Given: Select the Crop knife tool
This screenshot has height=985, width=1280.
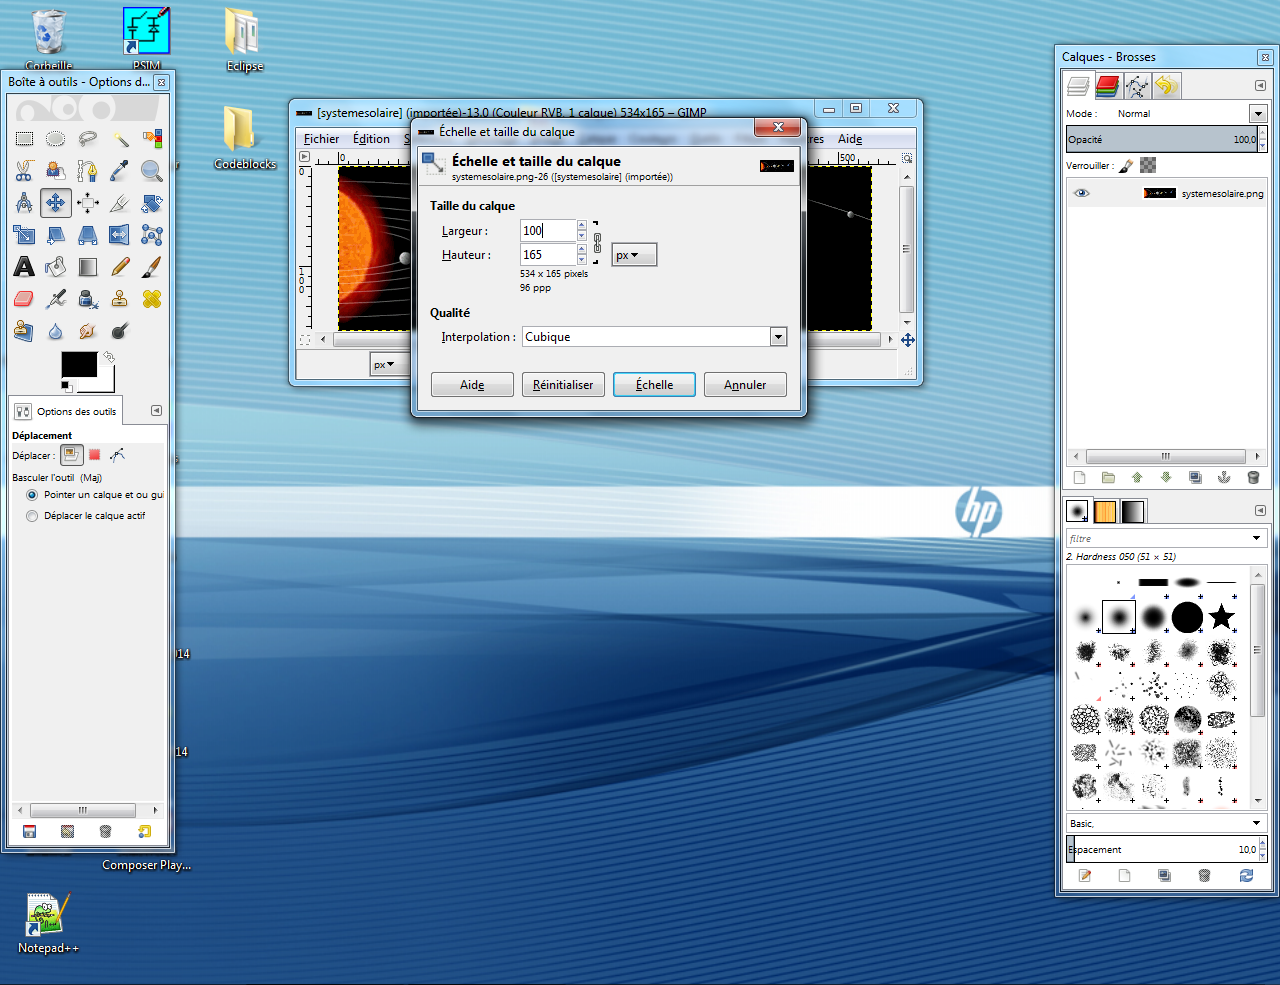Looking at the screenshot, I should pyautogui.click(x=120, y=203).
